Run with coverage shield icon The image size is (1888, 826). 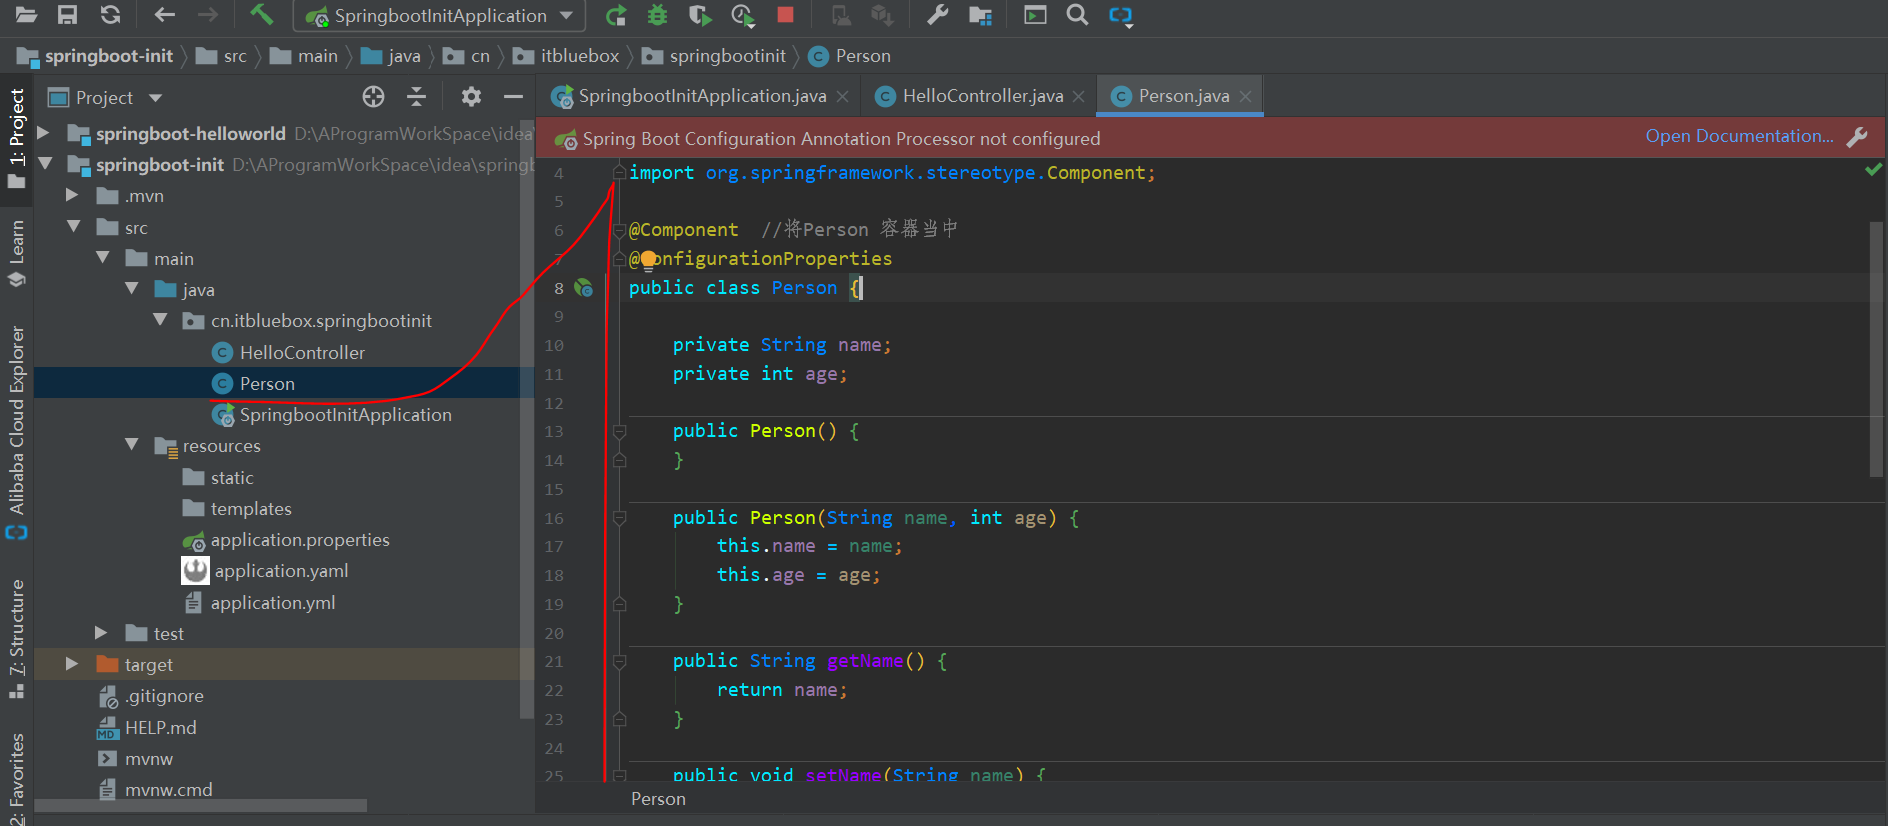tap(700, 15)
